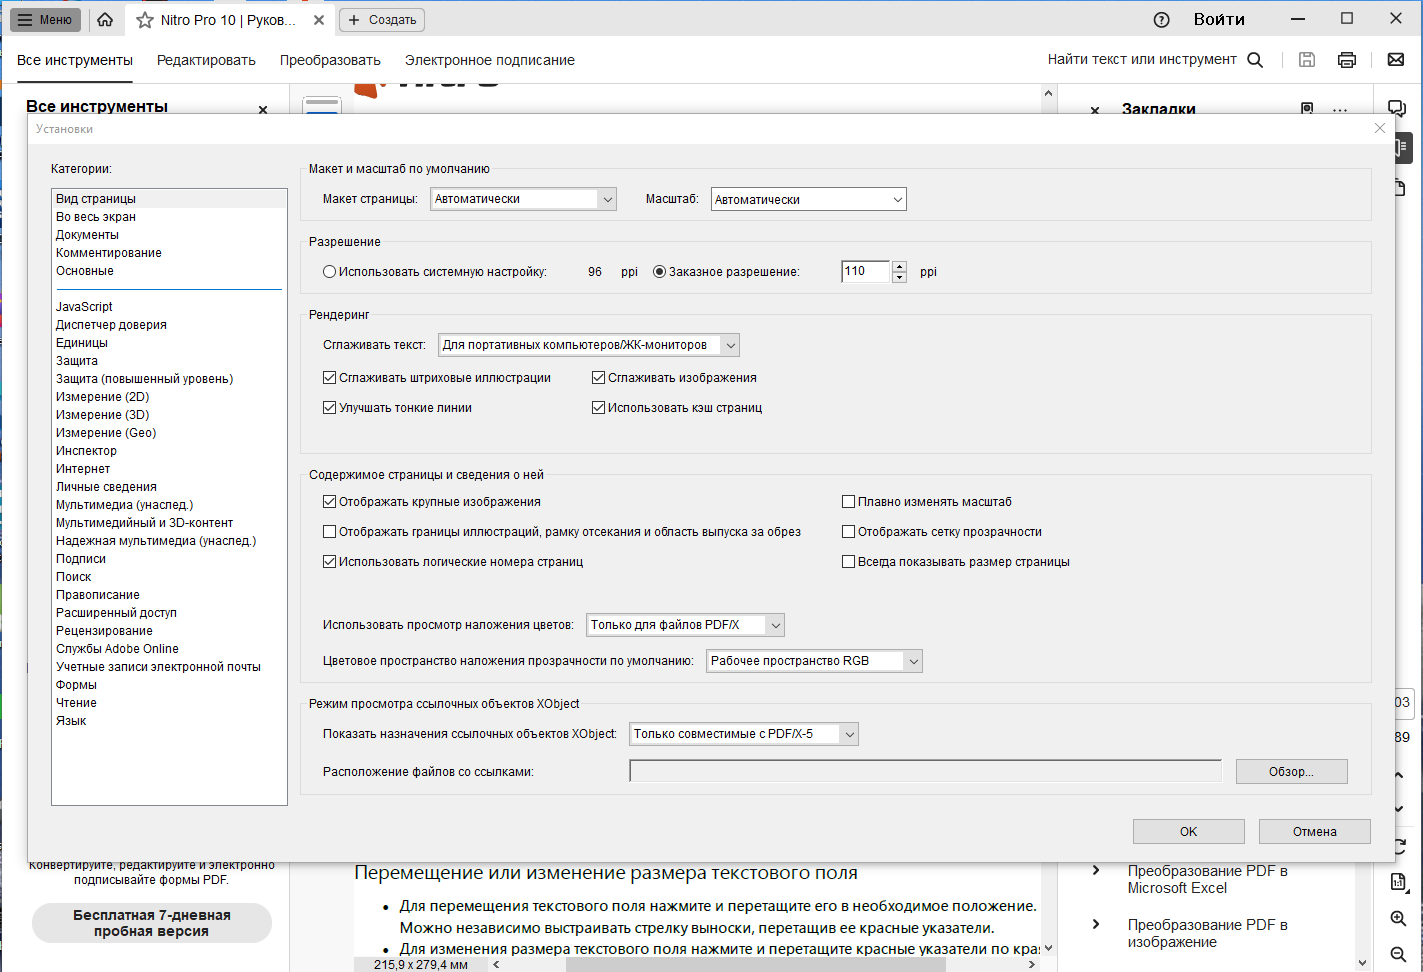Click the email envelope icon
1423x972 pixels.
click(1396, 60)
